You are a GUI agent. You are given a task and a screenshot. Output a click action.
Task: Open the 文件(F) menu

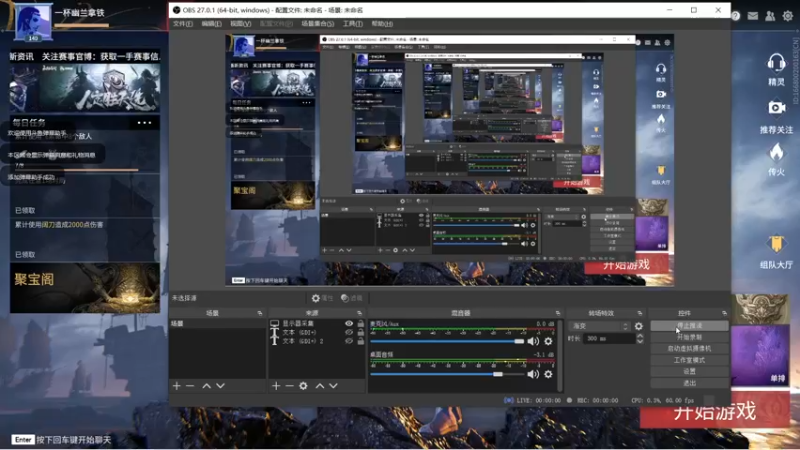(183, 24)
